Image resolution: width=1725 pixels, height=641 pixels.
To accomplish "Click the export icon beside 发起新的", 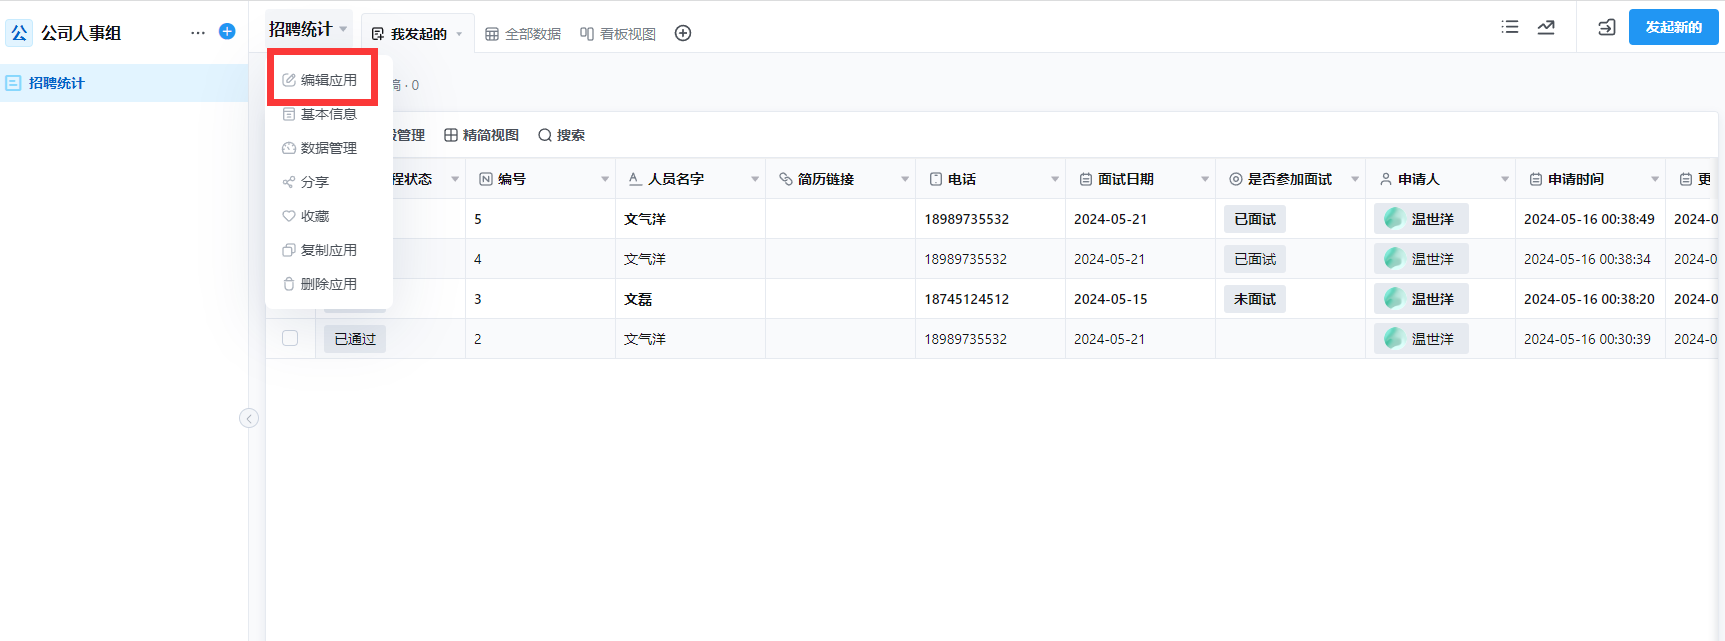I will pos(1606,28).
